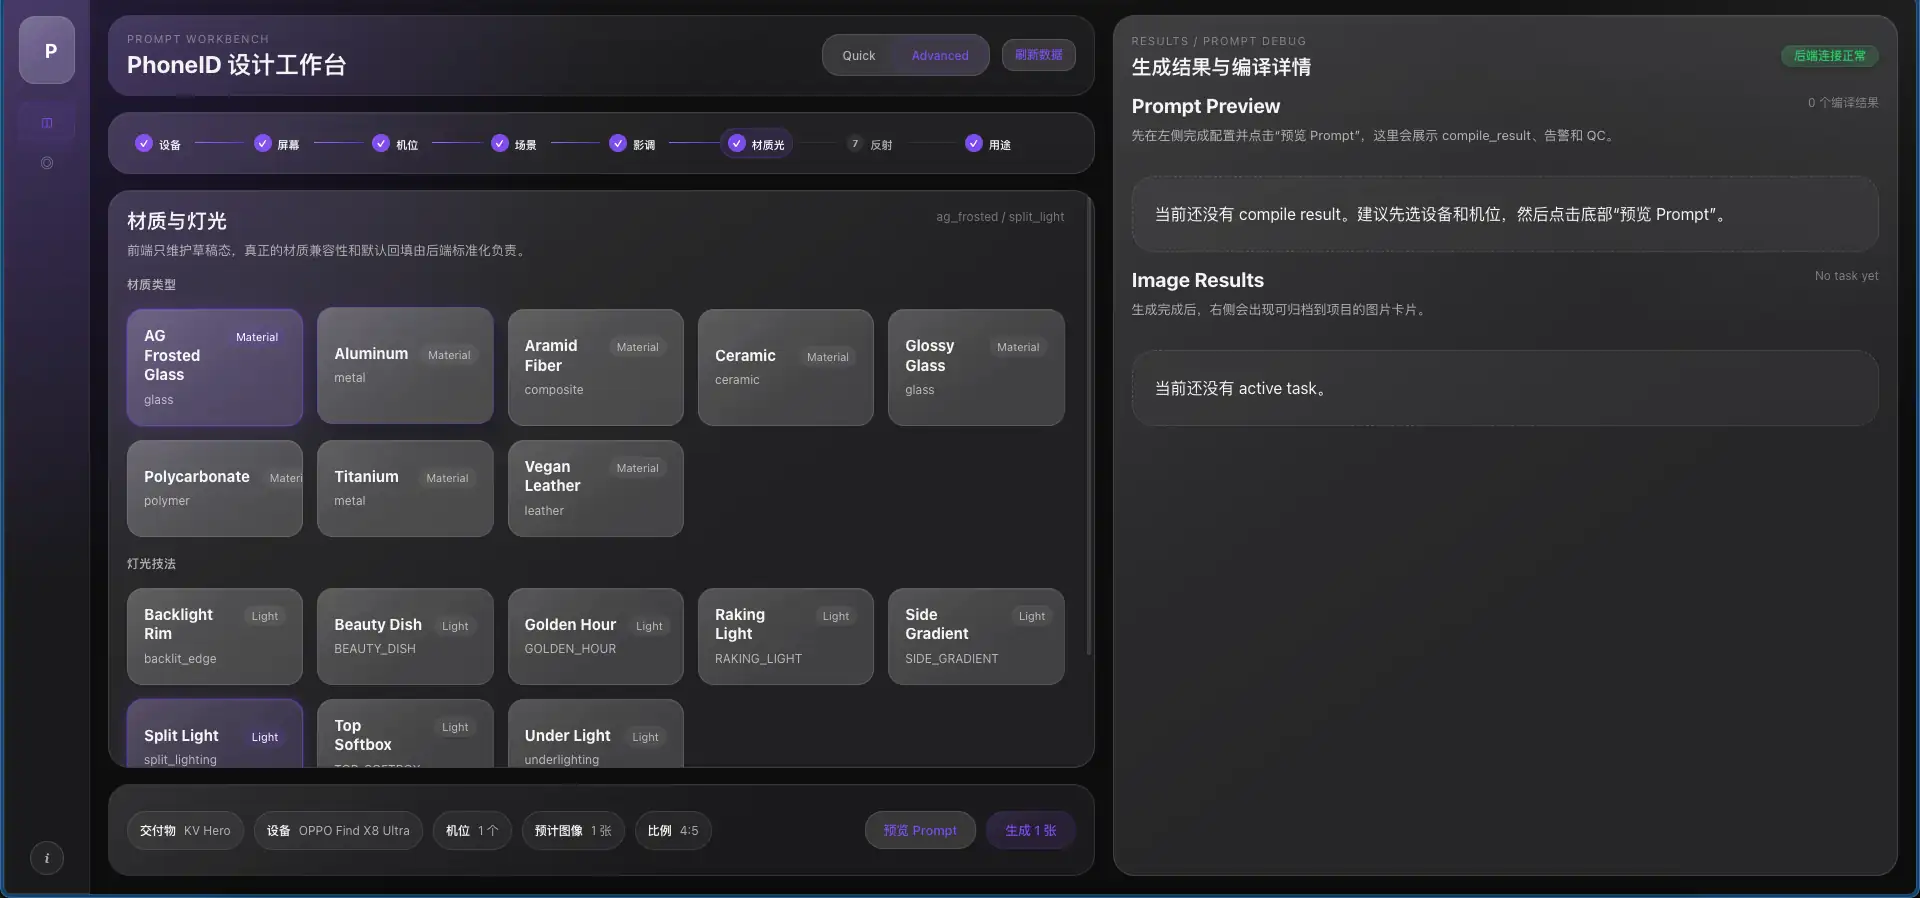The width and height of the screenshot is (1920, 898).
Task: Click the '材质类型' subsection label
Action: point(151,285)
